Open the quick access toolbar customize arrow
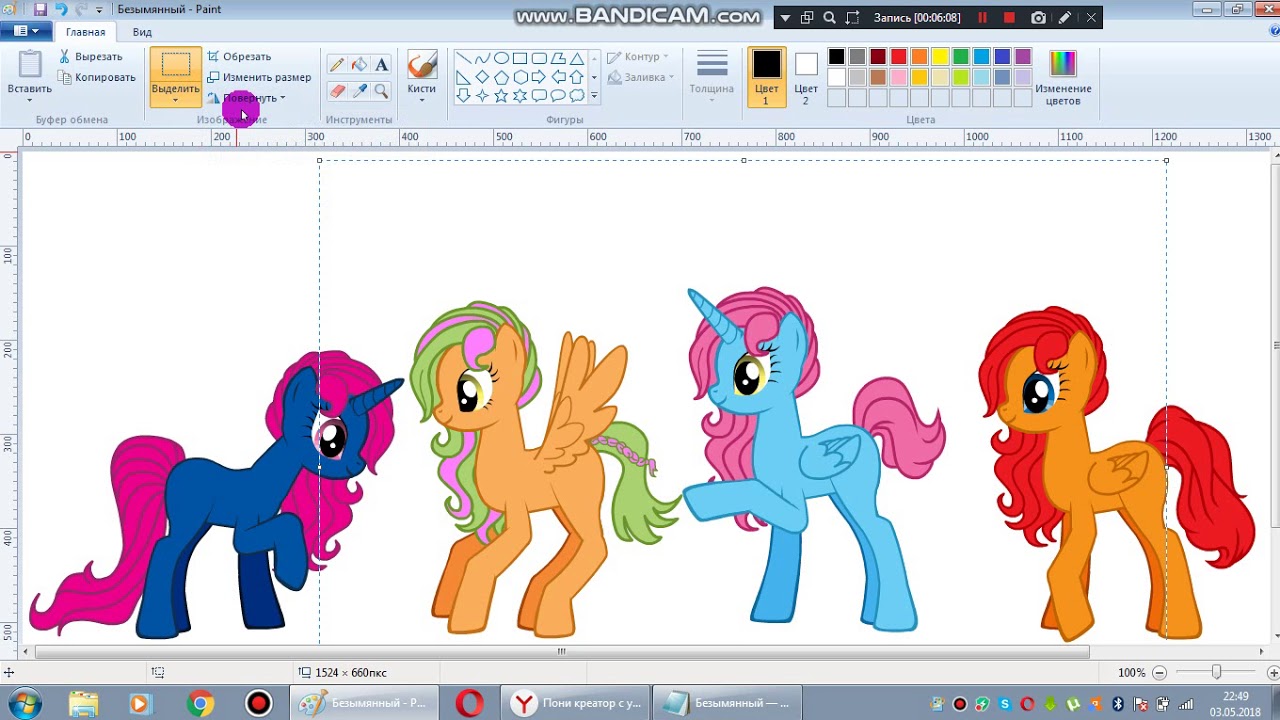This screenshot has height=720, width=1280. [x=99, y=10]
